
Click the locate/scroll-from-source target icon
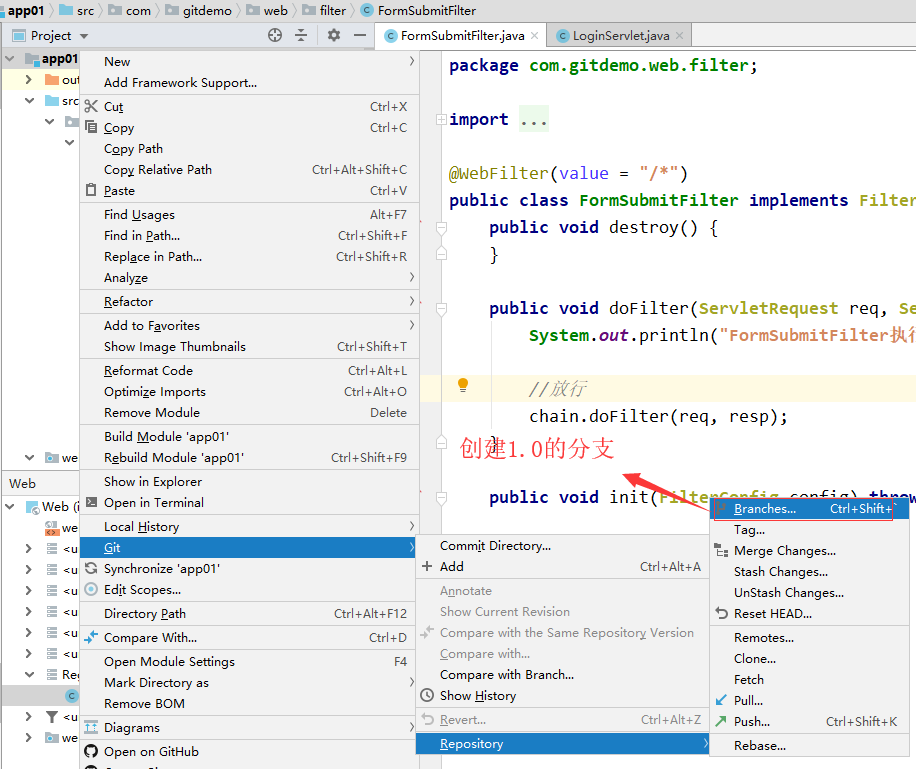(275, 36)
